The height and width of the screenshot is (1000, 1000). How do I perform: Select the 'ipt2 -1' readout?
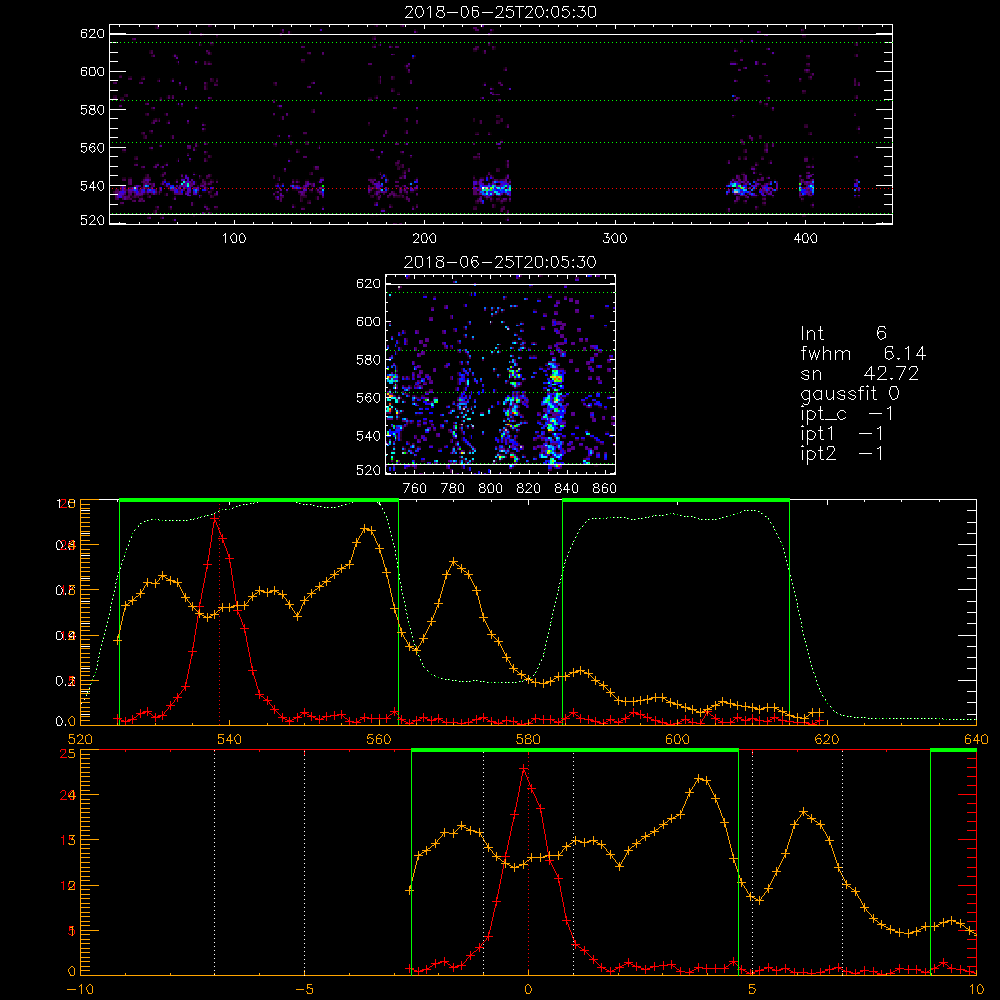(841, 453)
